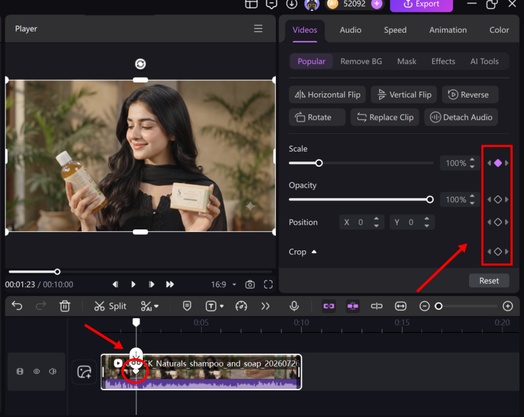The height and width of the screenshot is (417, 524).
Task: Click the Opacity slider handle
Action: click(x=430, y=199)
